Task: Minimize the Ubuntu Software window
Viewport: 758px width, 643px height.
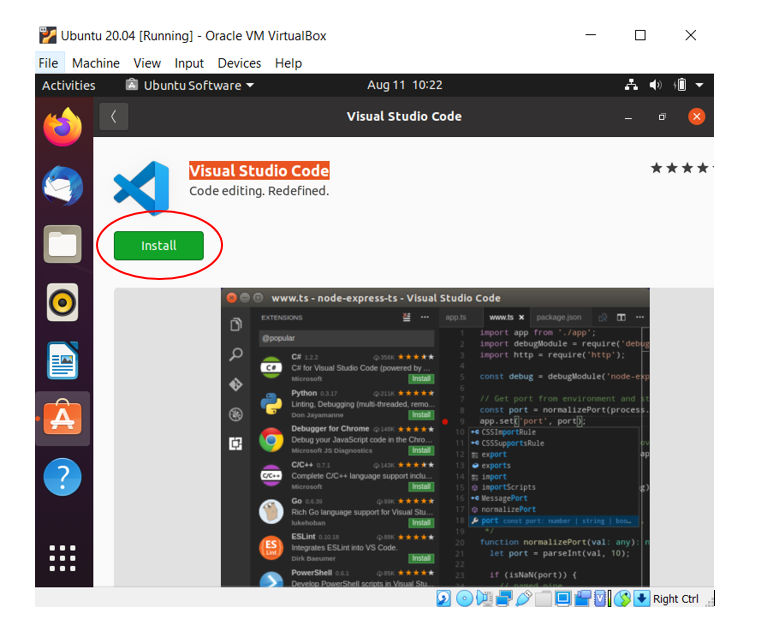Action: 628,117
